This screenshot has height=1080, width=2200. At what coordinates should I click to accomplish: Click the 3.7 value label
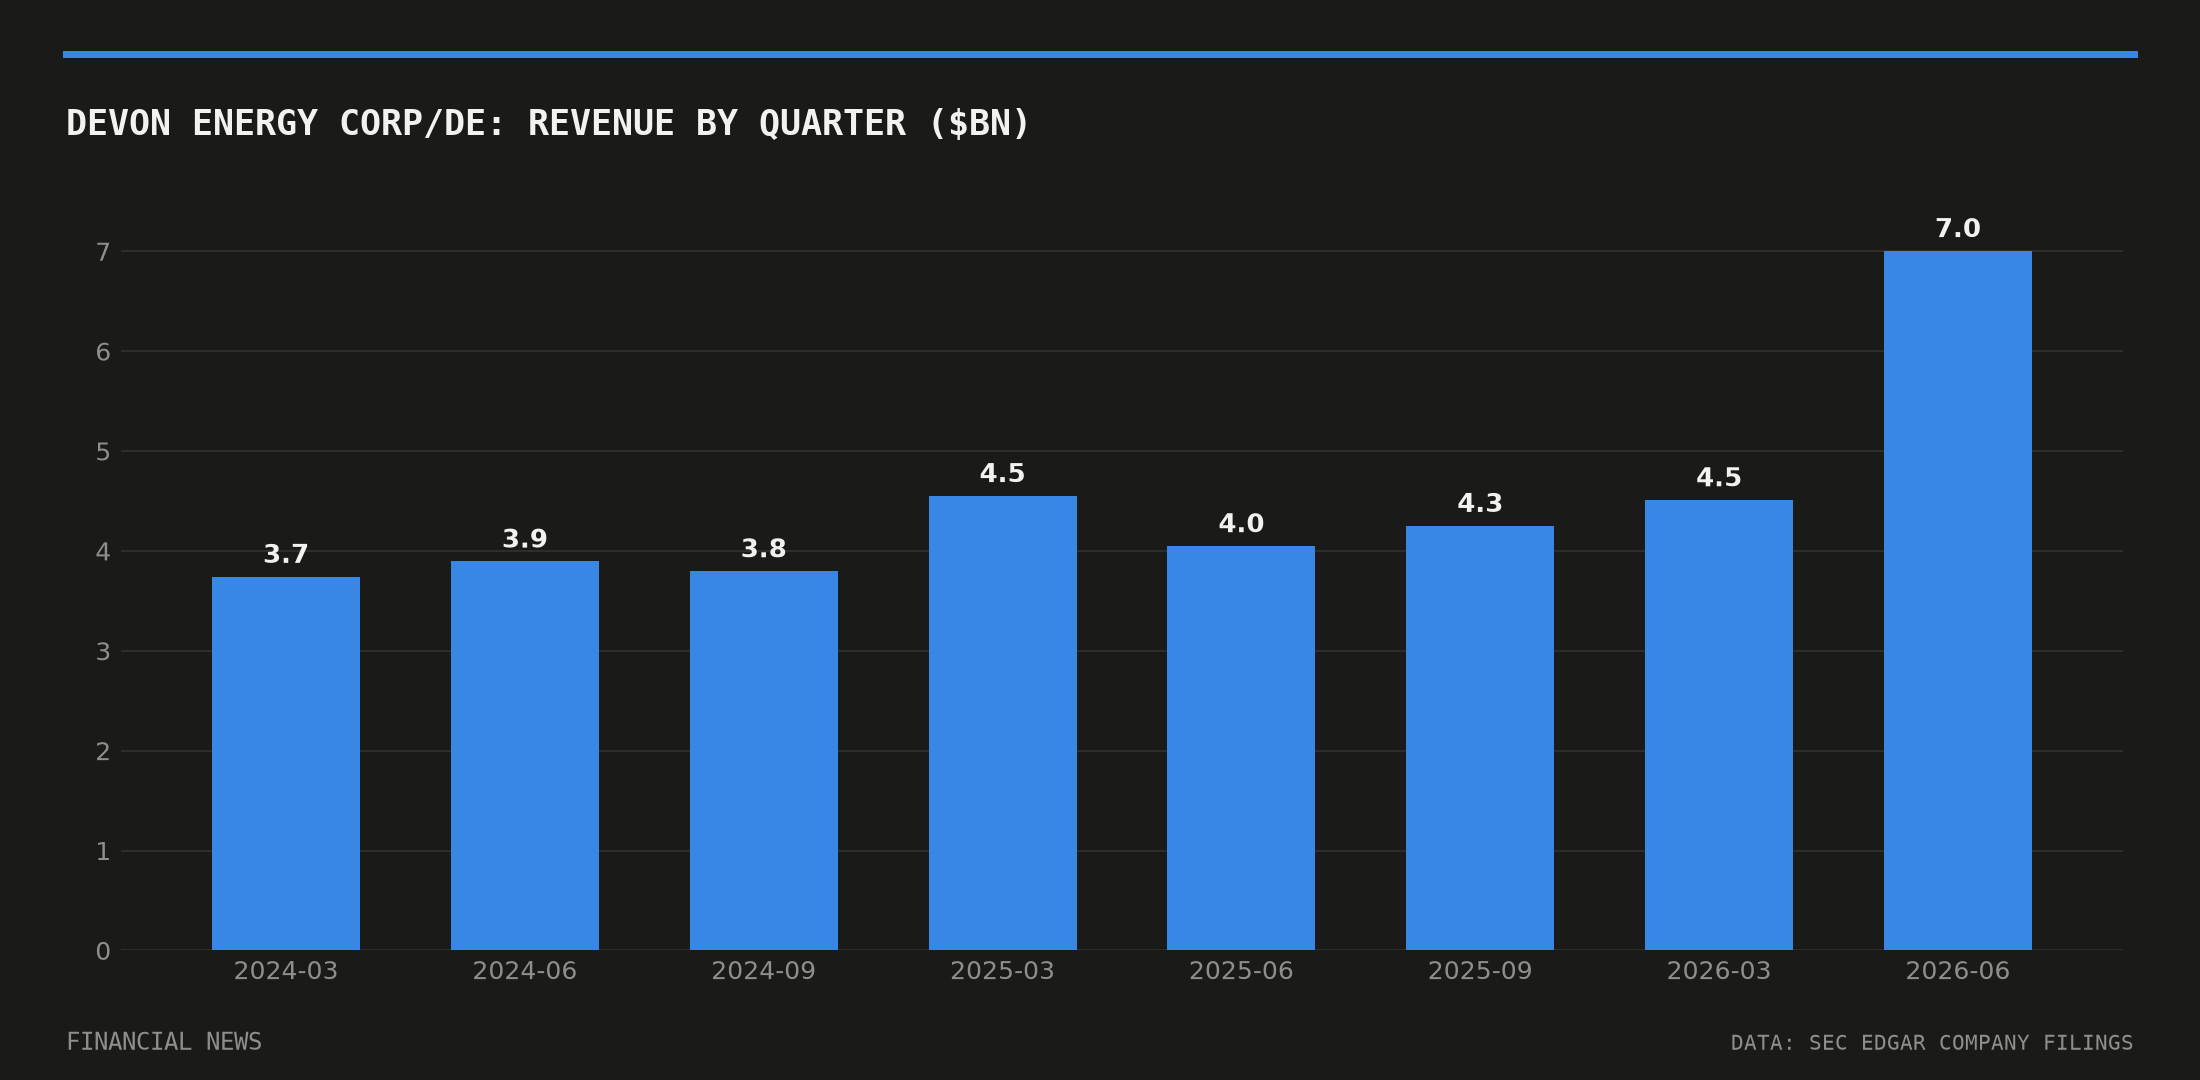(x=286, y=554)
